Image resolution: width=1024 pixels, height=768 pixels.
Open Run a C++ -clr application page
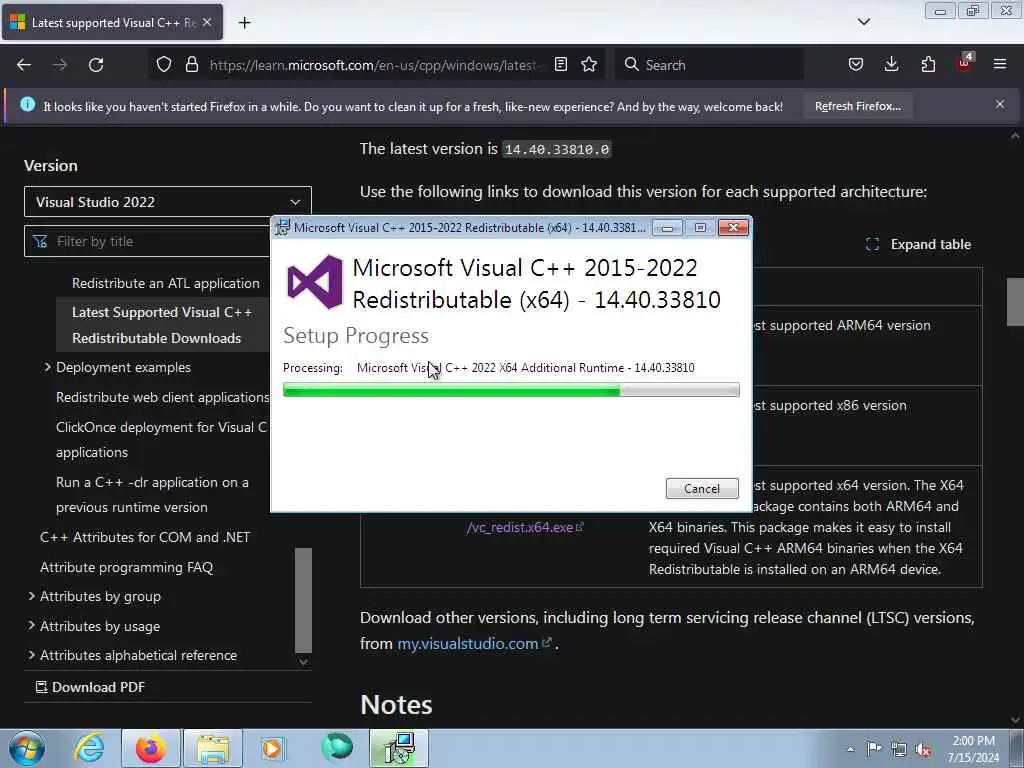coord(152,494)
